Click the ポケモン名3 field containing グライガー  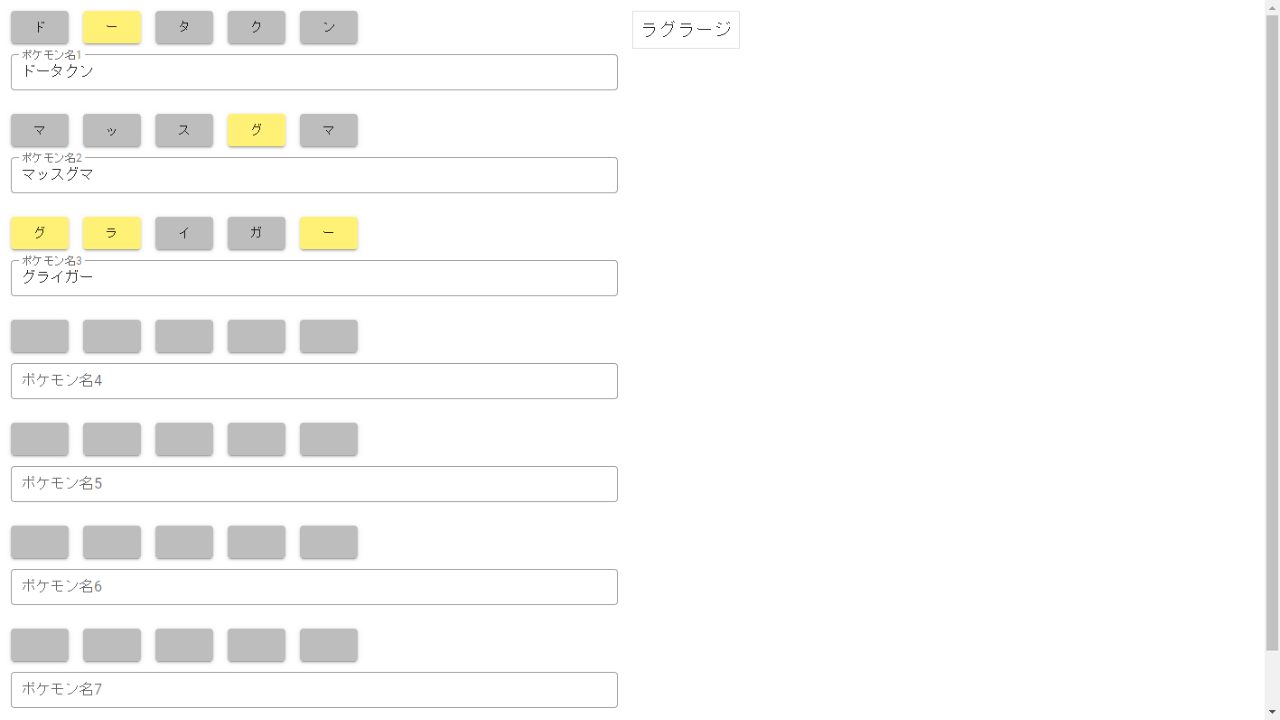point(314,279)
